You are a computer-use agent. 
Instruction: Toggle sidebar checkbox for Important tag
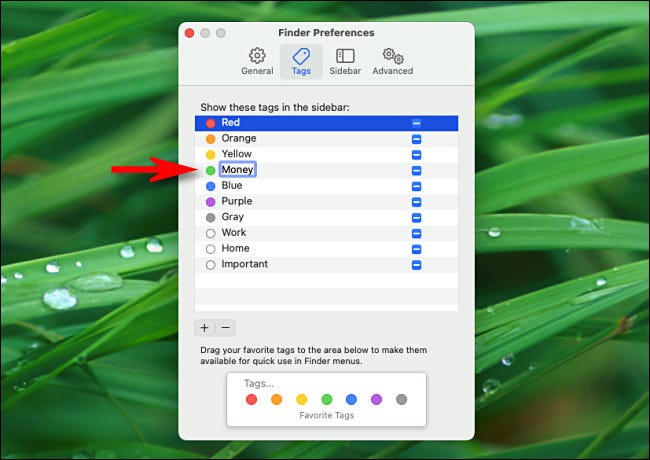tap(416, 265)
